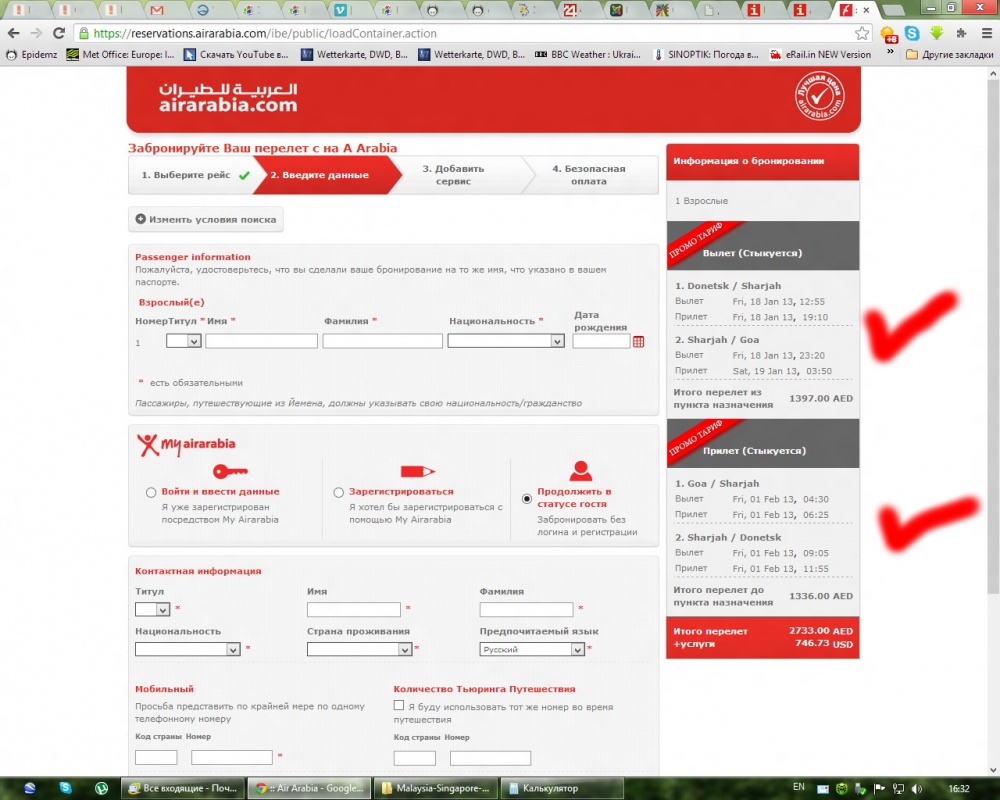Open the 'Предпочитаемый язык' language dropdown
This screenshot has width=1000, height=800.
(532, 649)
